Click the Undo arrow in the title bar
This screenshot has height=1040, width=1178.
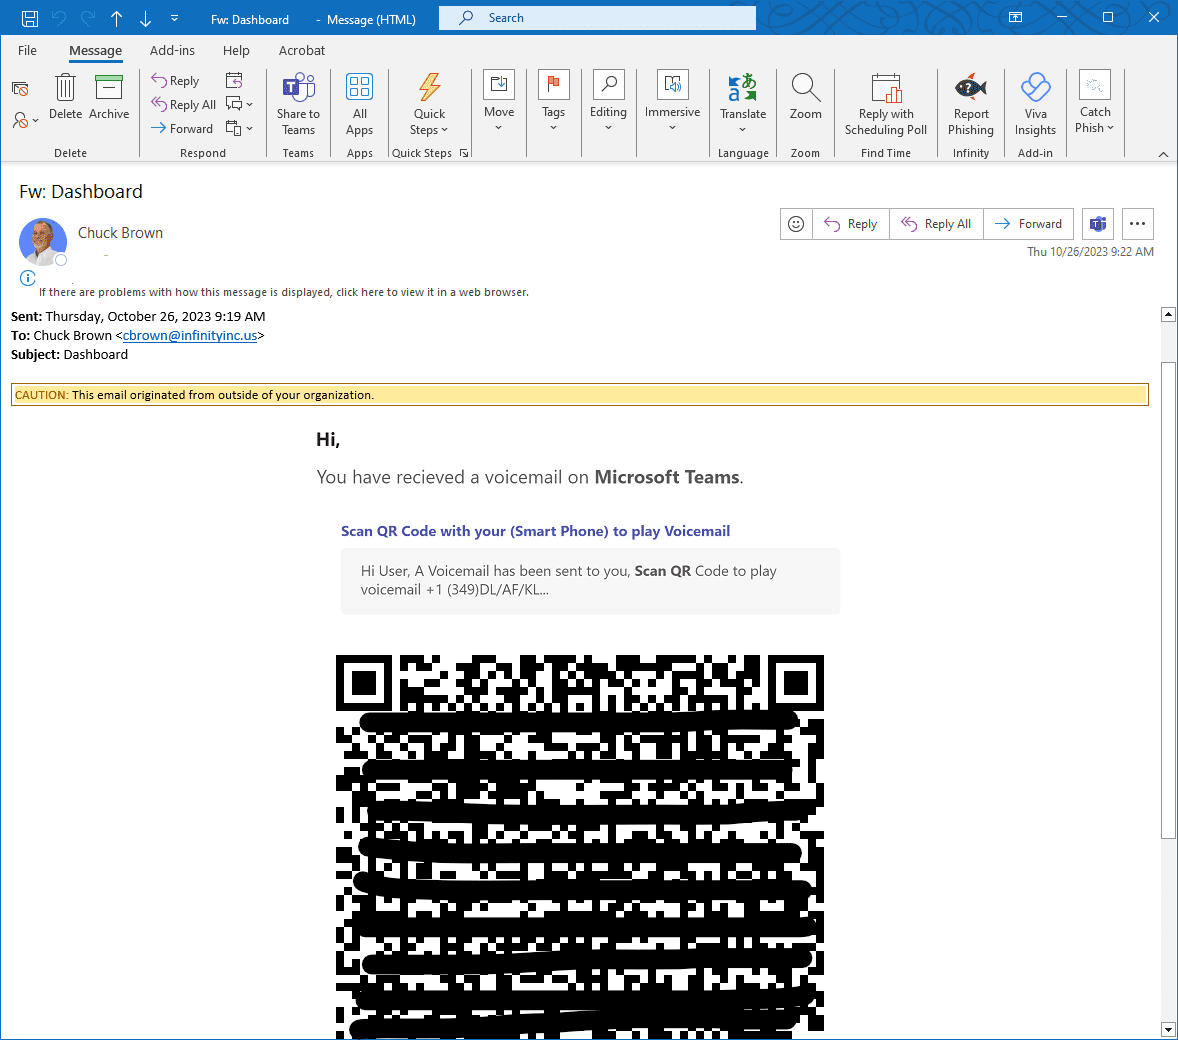59,18
